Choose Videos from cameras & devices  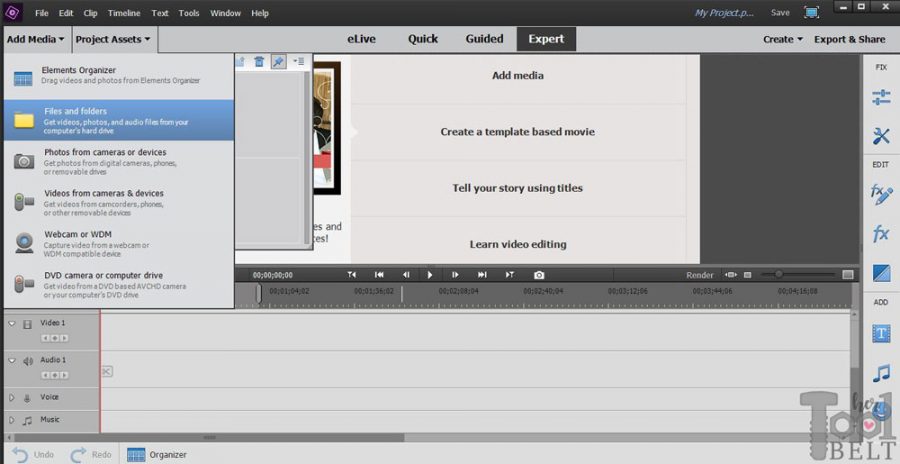point(119,202)
